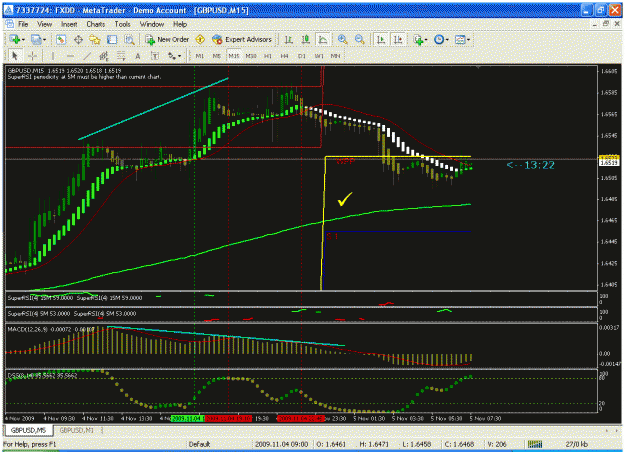
Task: Click the Indicators list icon with plus
Action: pos(418,39)
